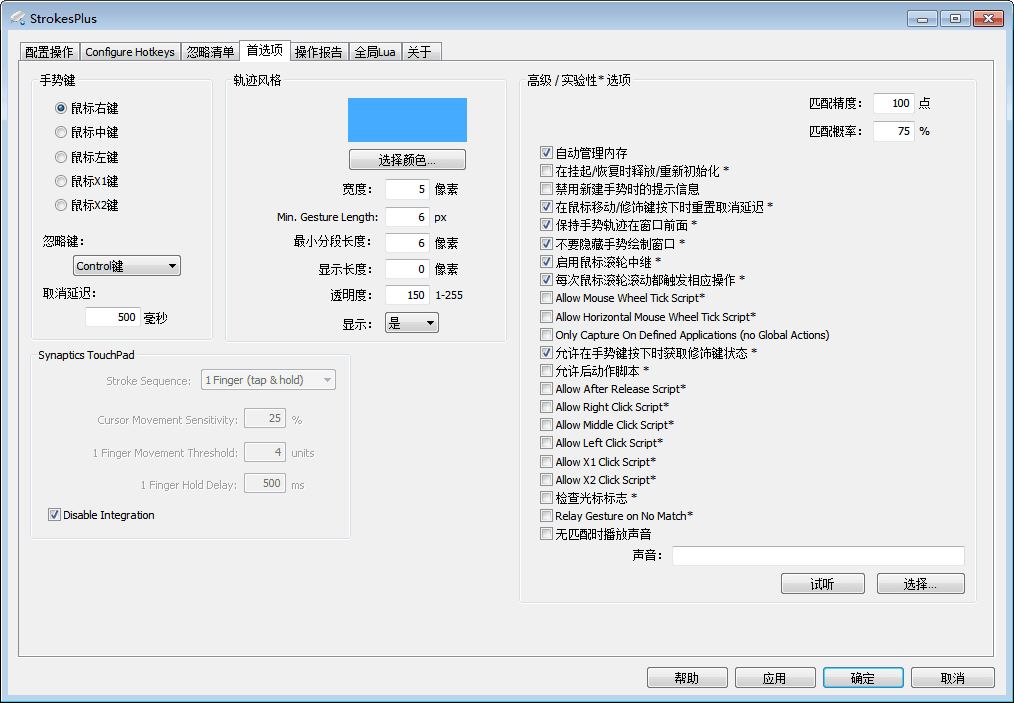Open the 忽略键 Control键 dropdown

126,265
